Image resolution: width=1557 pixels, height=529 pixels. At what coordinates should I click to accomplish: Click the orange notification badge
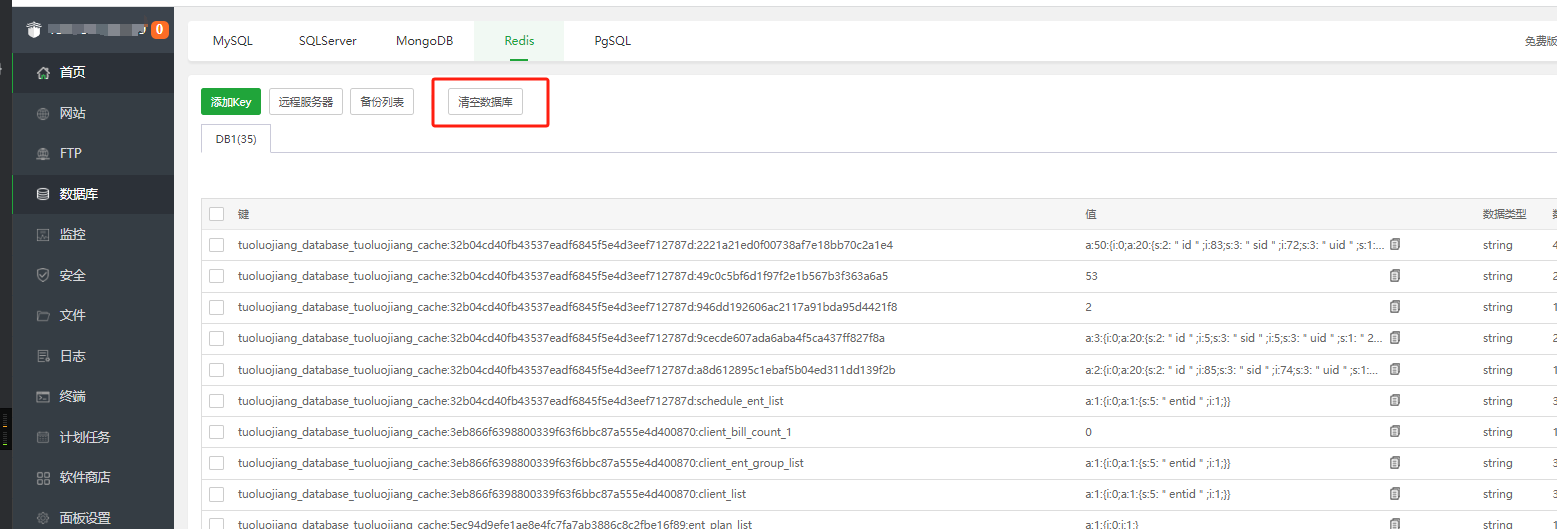(159, 30)
